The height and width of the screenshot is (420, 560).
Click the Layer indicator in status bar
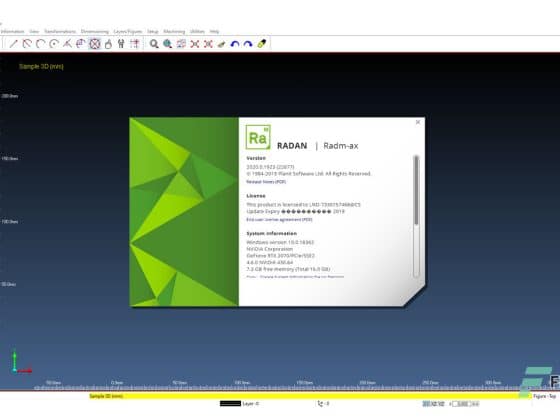251,404
